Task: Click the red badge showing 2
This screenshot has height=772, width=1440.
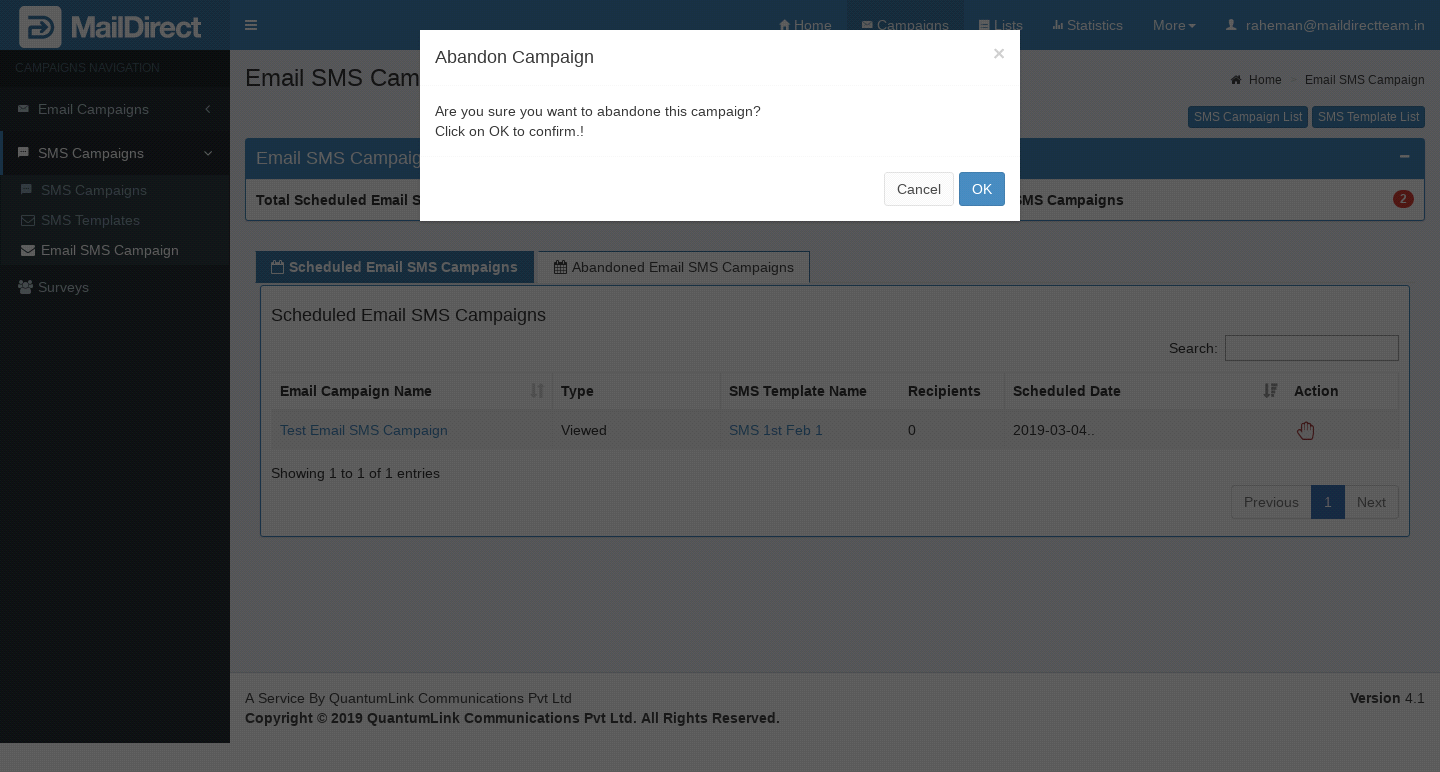Action: [x=1402, y=199]
